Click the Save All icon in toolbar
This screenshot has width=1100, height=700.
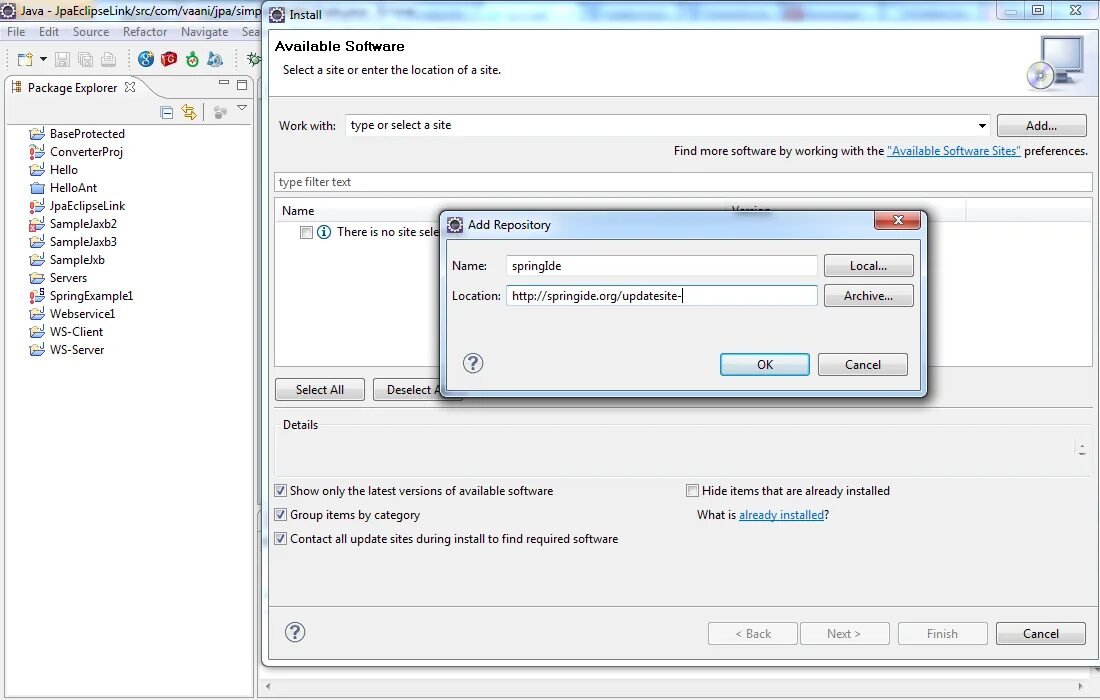click(86, 60)
